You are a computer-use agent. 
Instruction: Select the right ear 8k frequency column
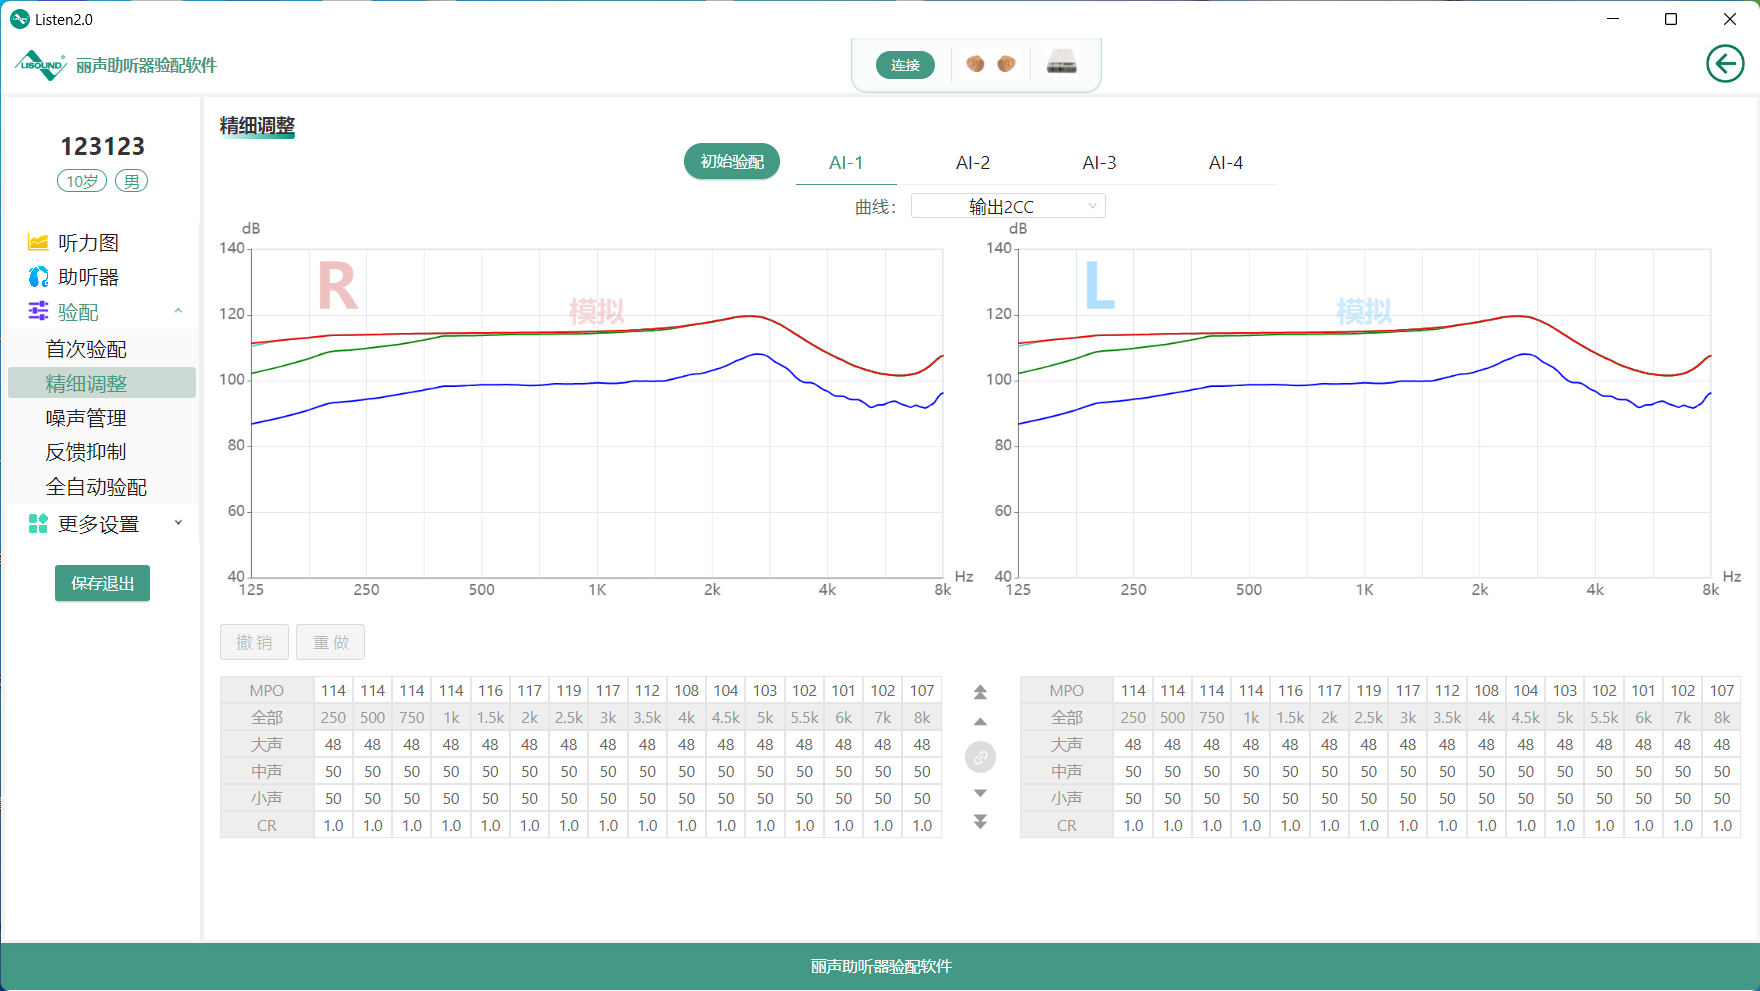point(922,718)
